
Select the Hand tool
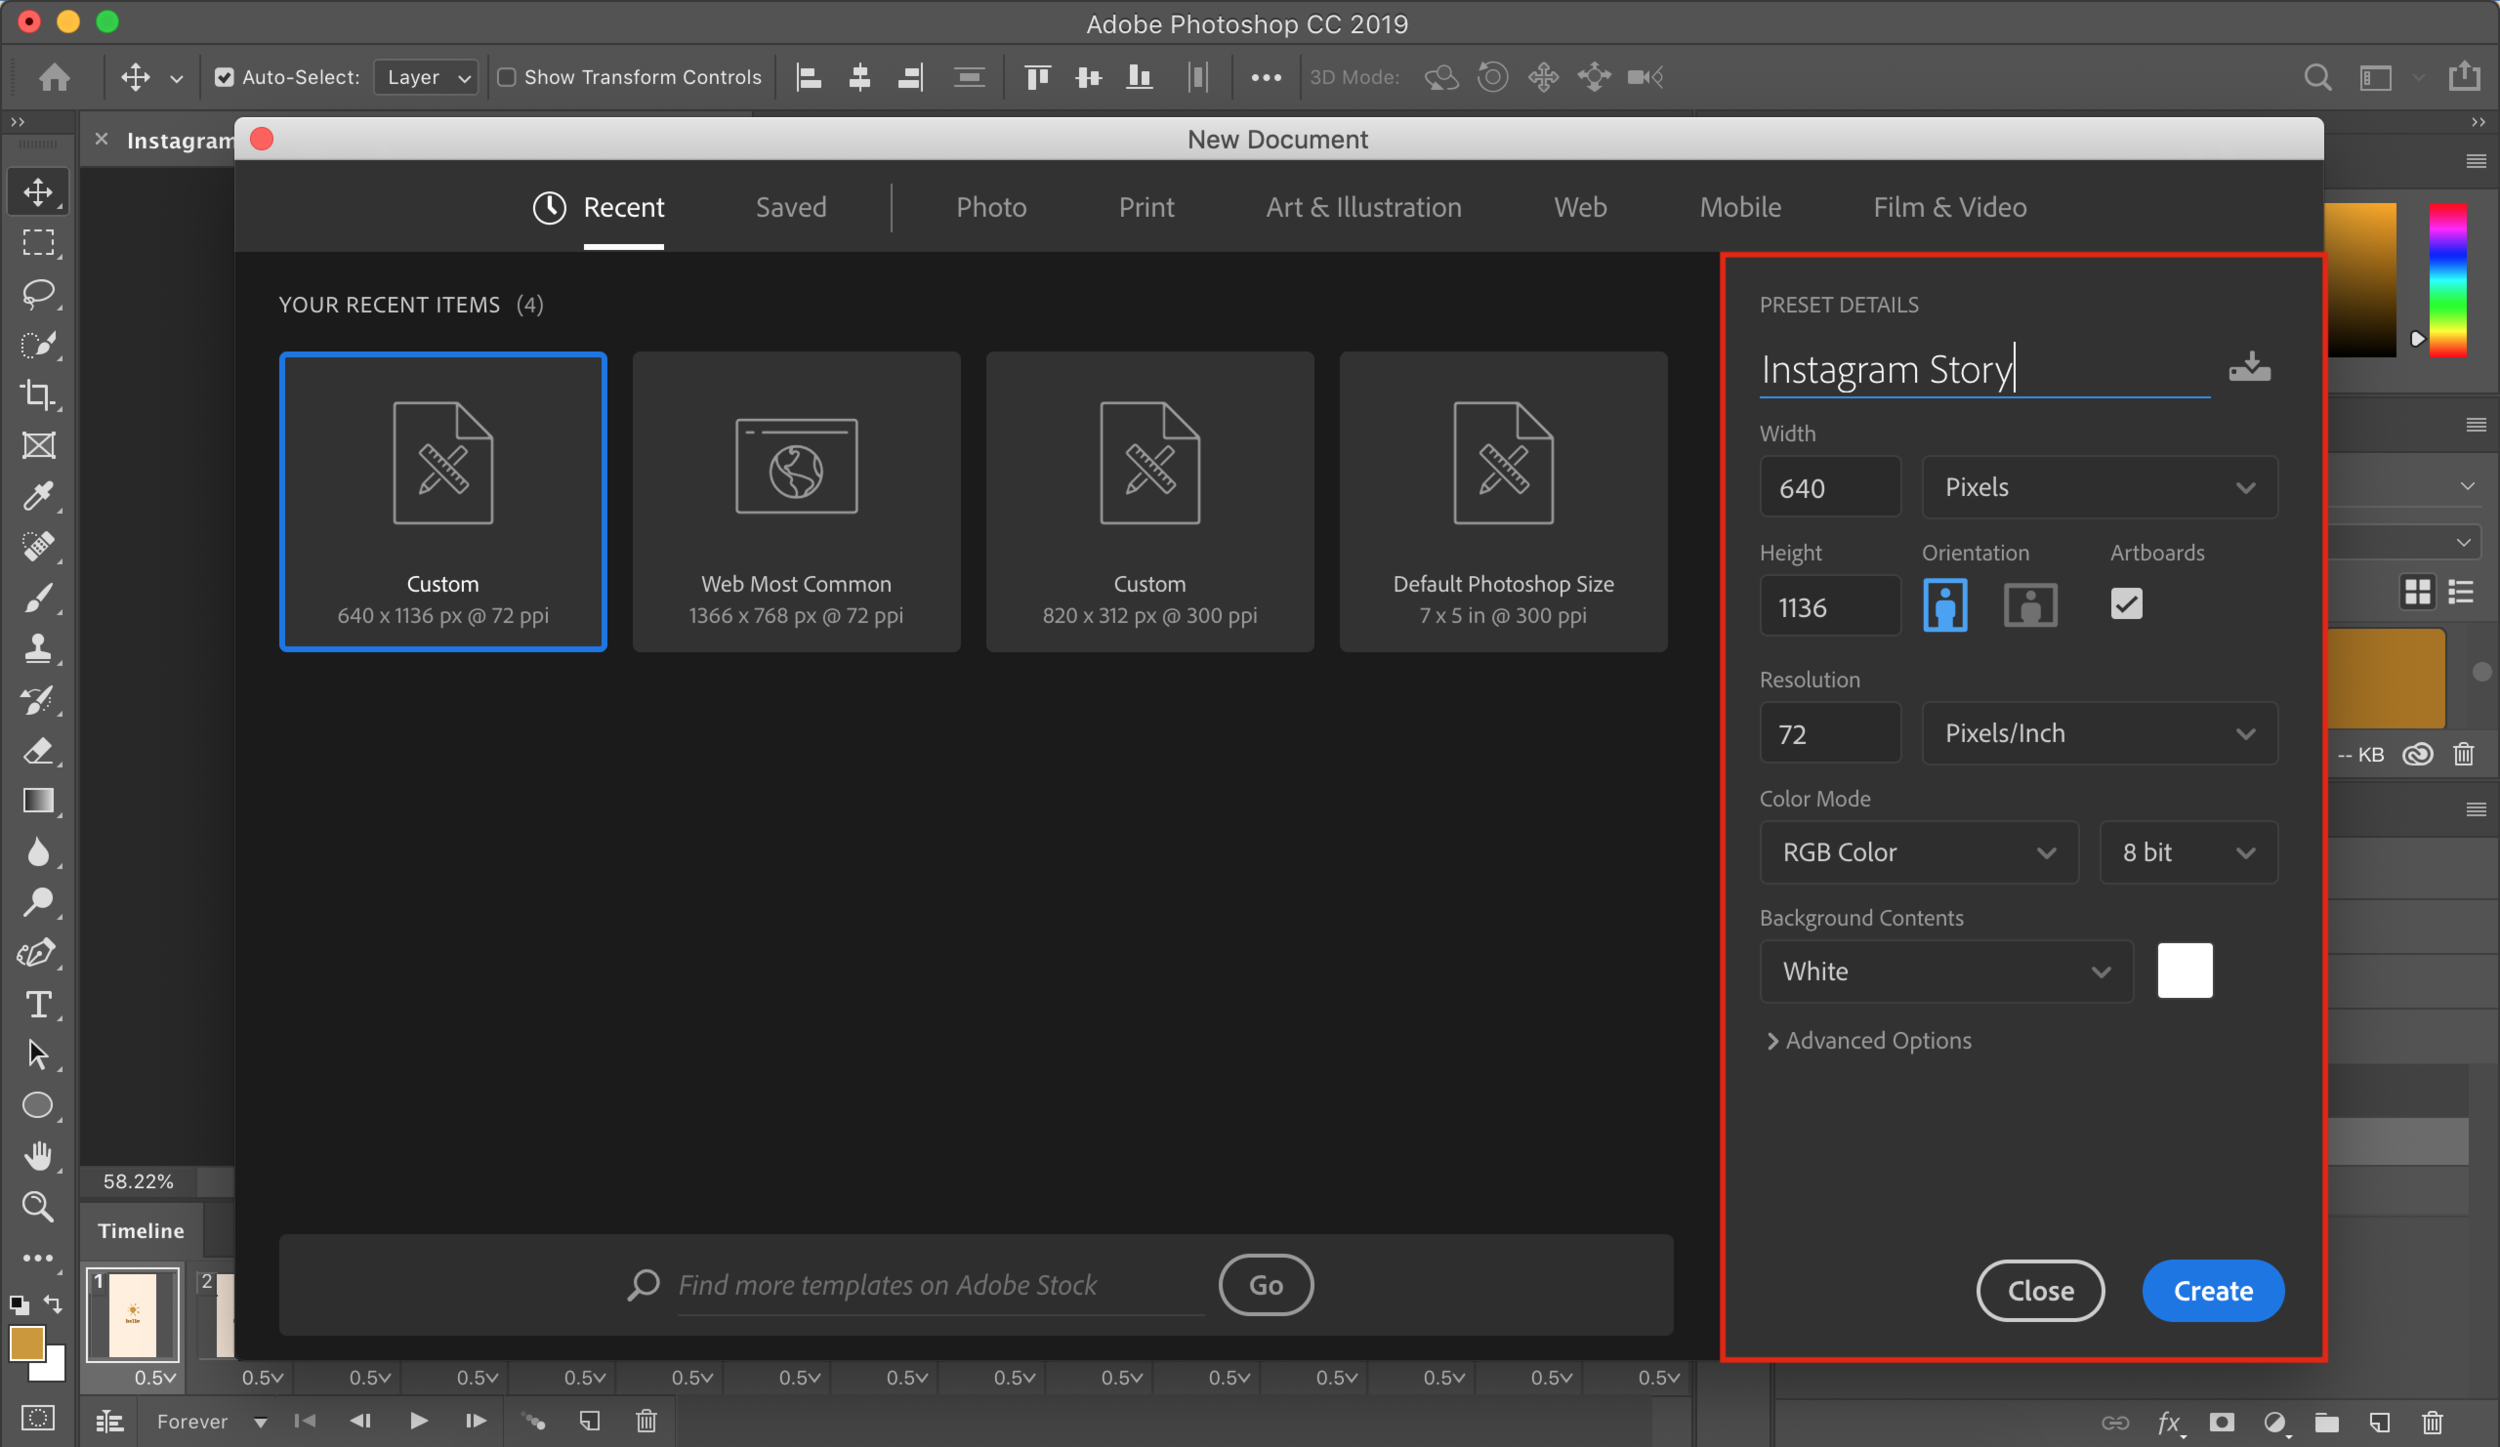(38, 1156)
